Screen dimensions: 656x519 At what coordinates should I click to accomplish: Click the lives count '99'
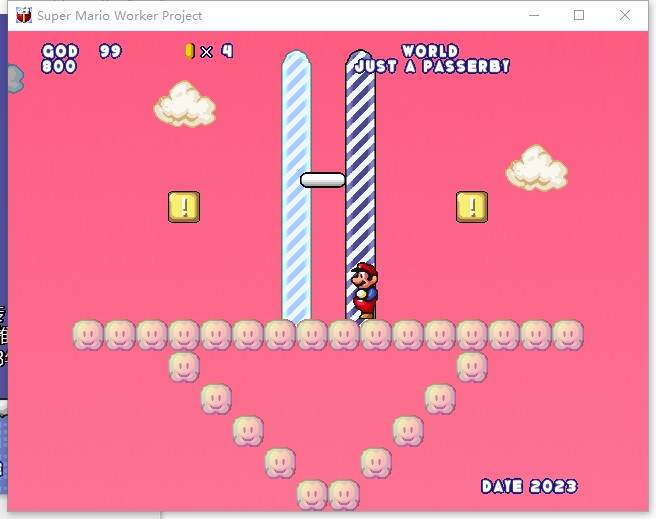pos(110,51)
